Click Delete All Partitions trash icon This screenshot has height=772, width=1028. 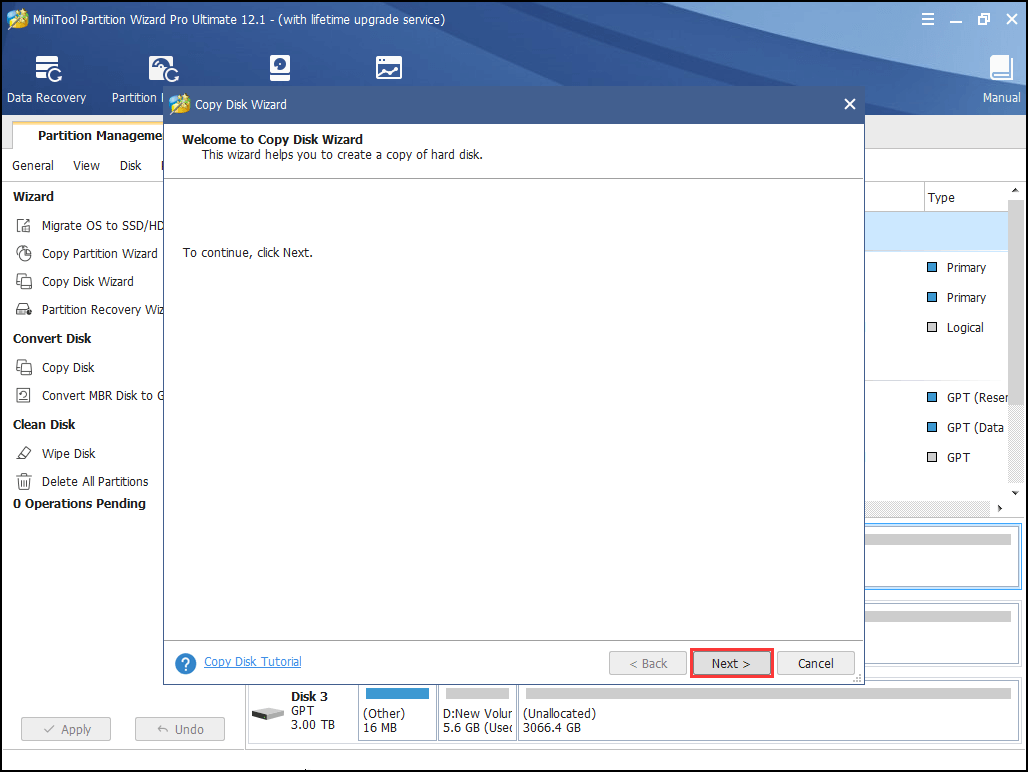tap(24, 482)
